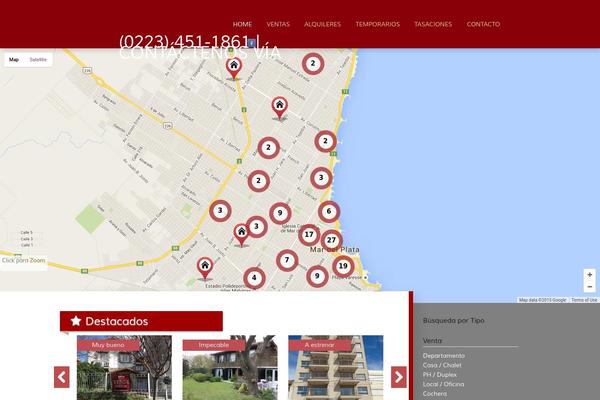This screenshot has height=400, width=600.
Task: Click the northernmost cluster marker labeled 2
Action: 313,64
